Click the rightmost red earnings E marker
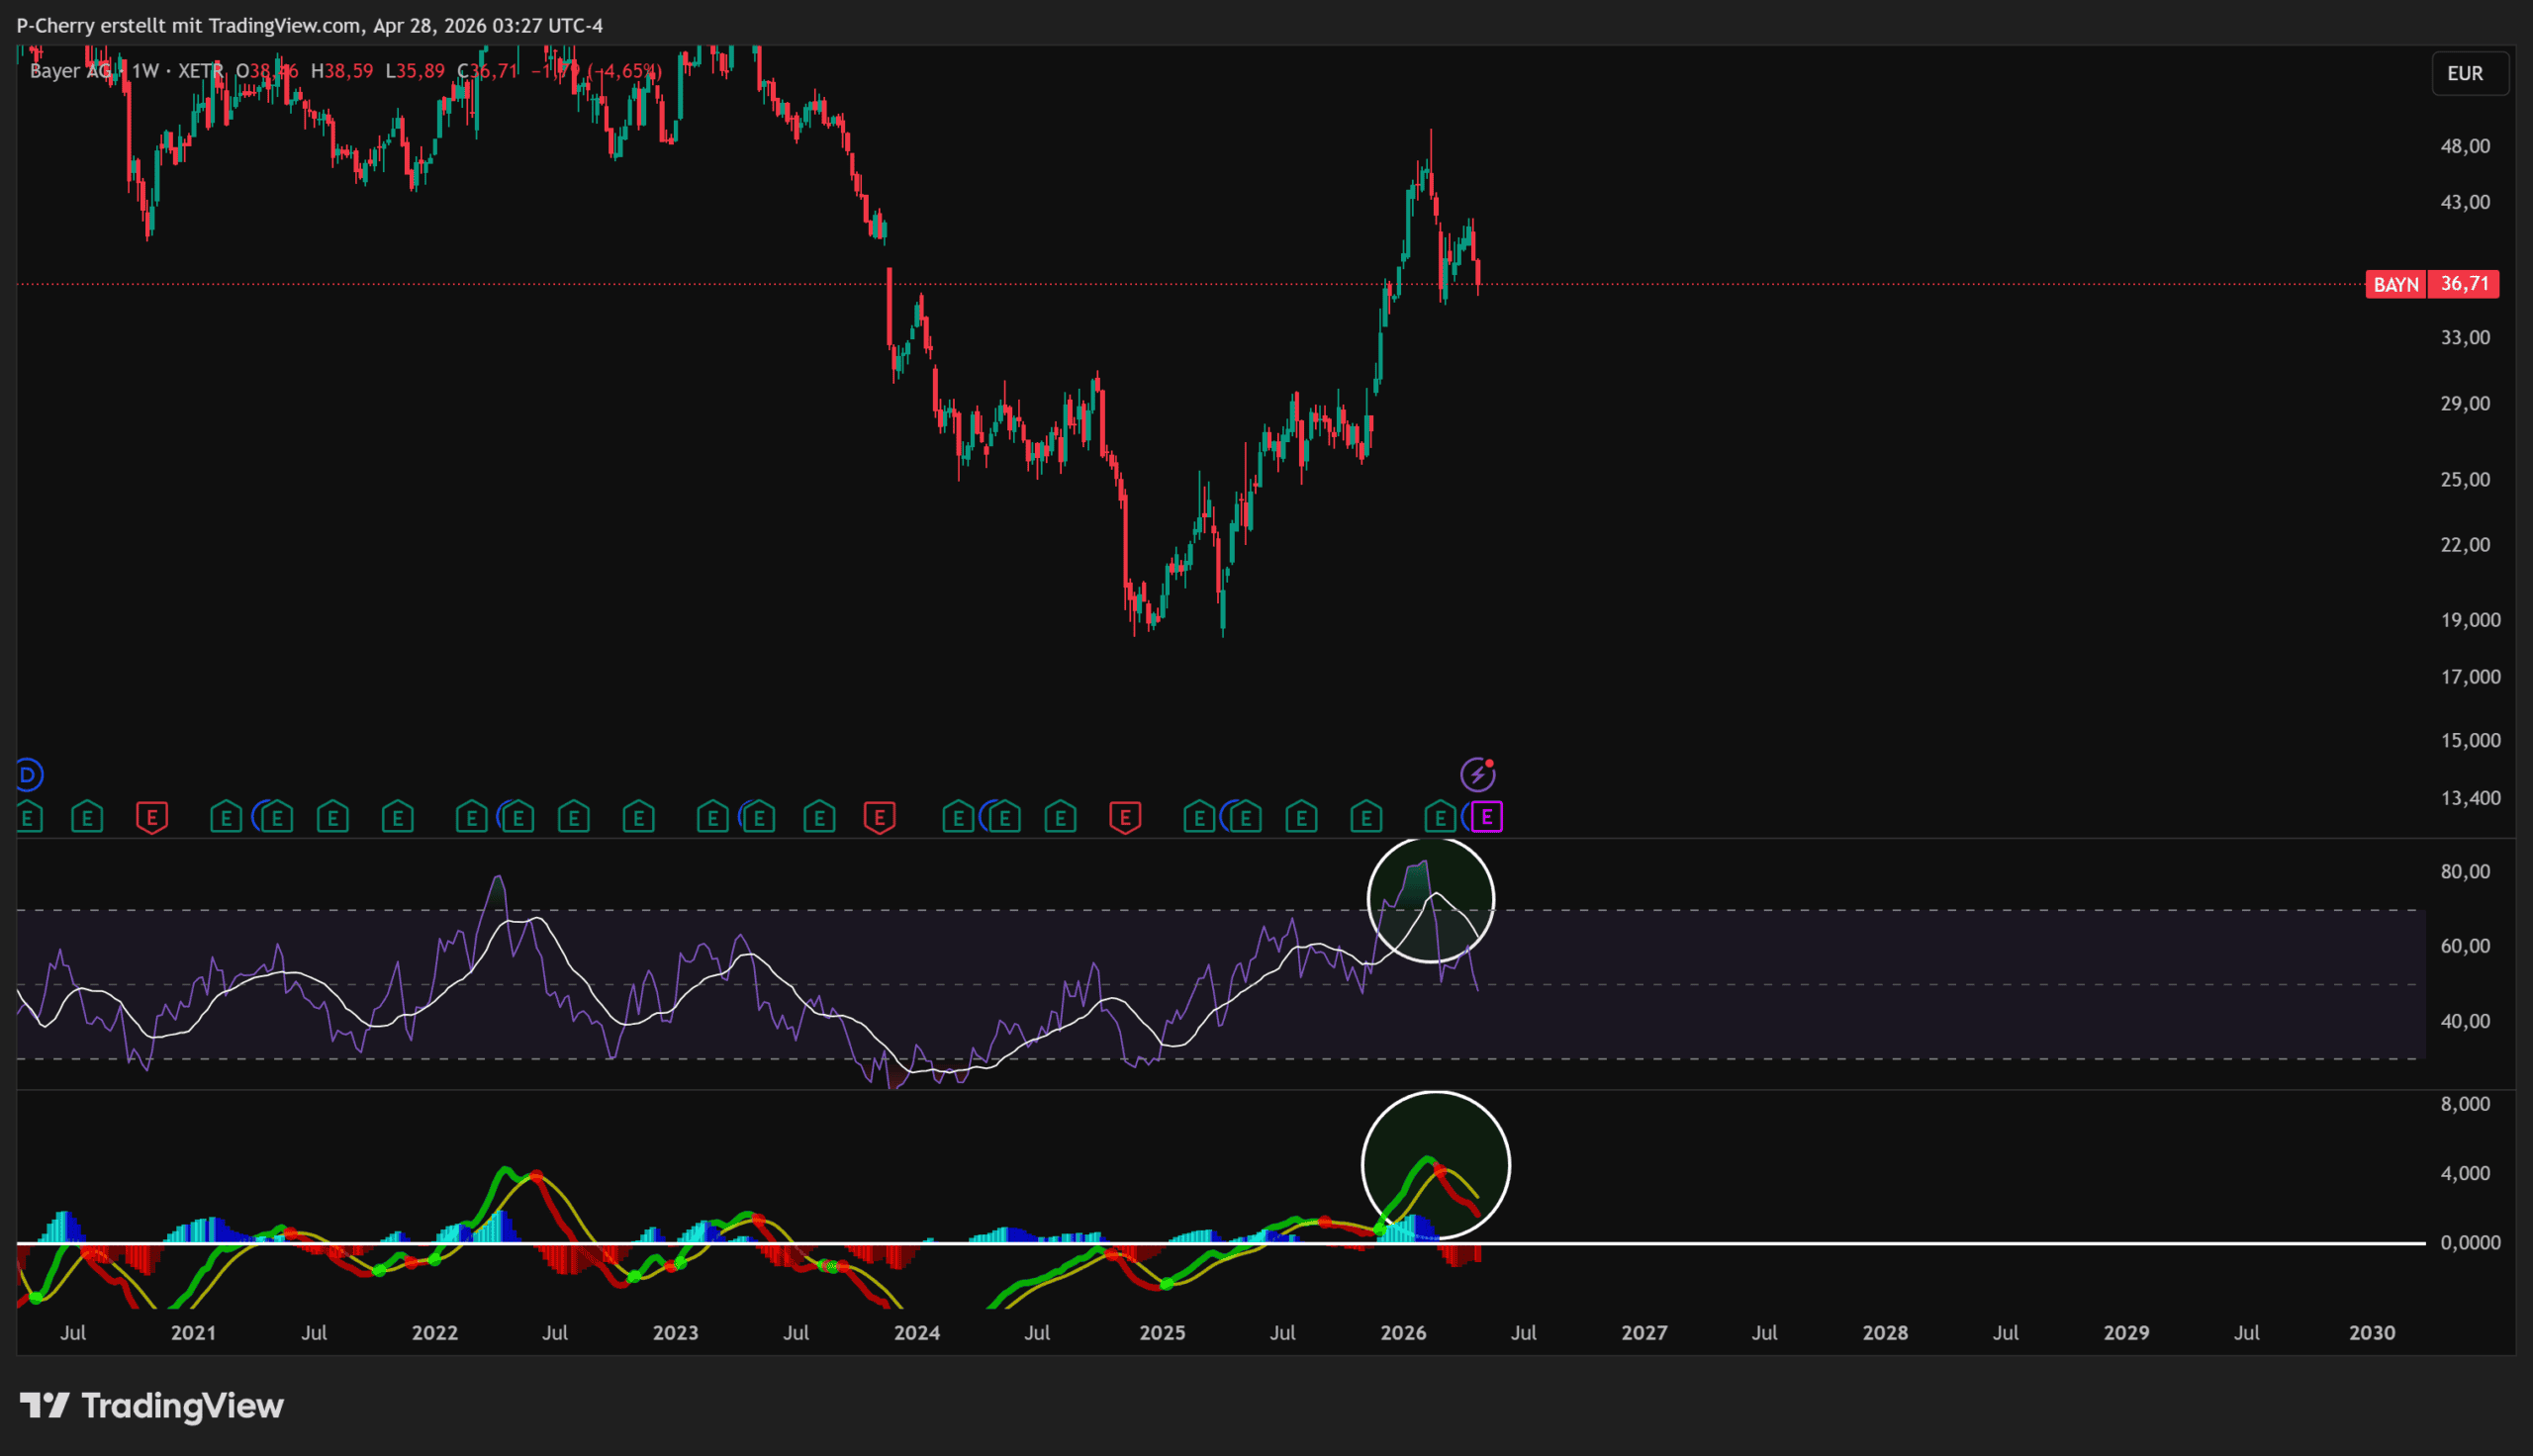The height and width of the screenshot is (1456, 2533). point(1125,817)
